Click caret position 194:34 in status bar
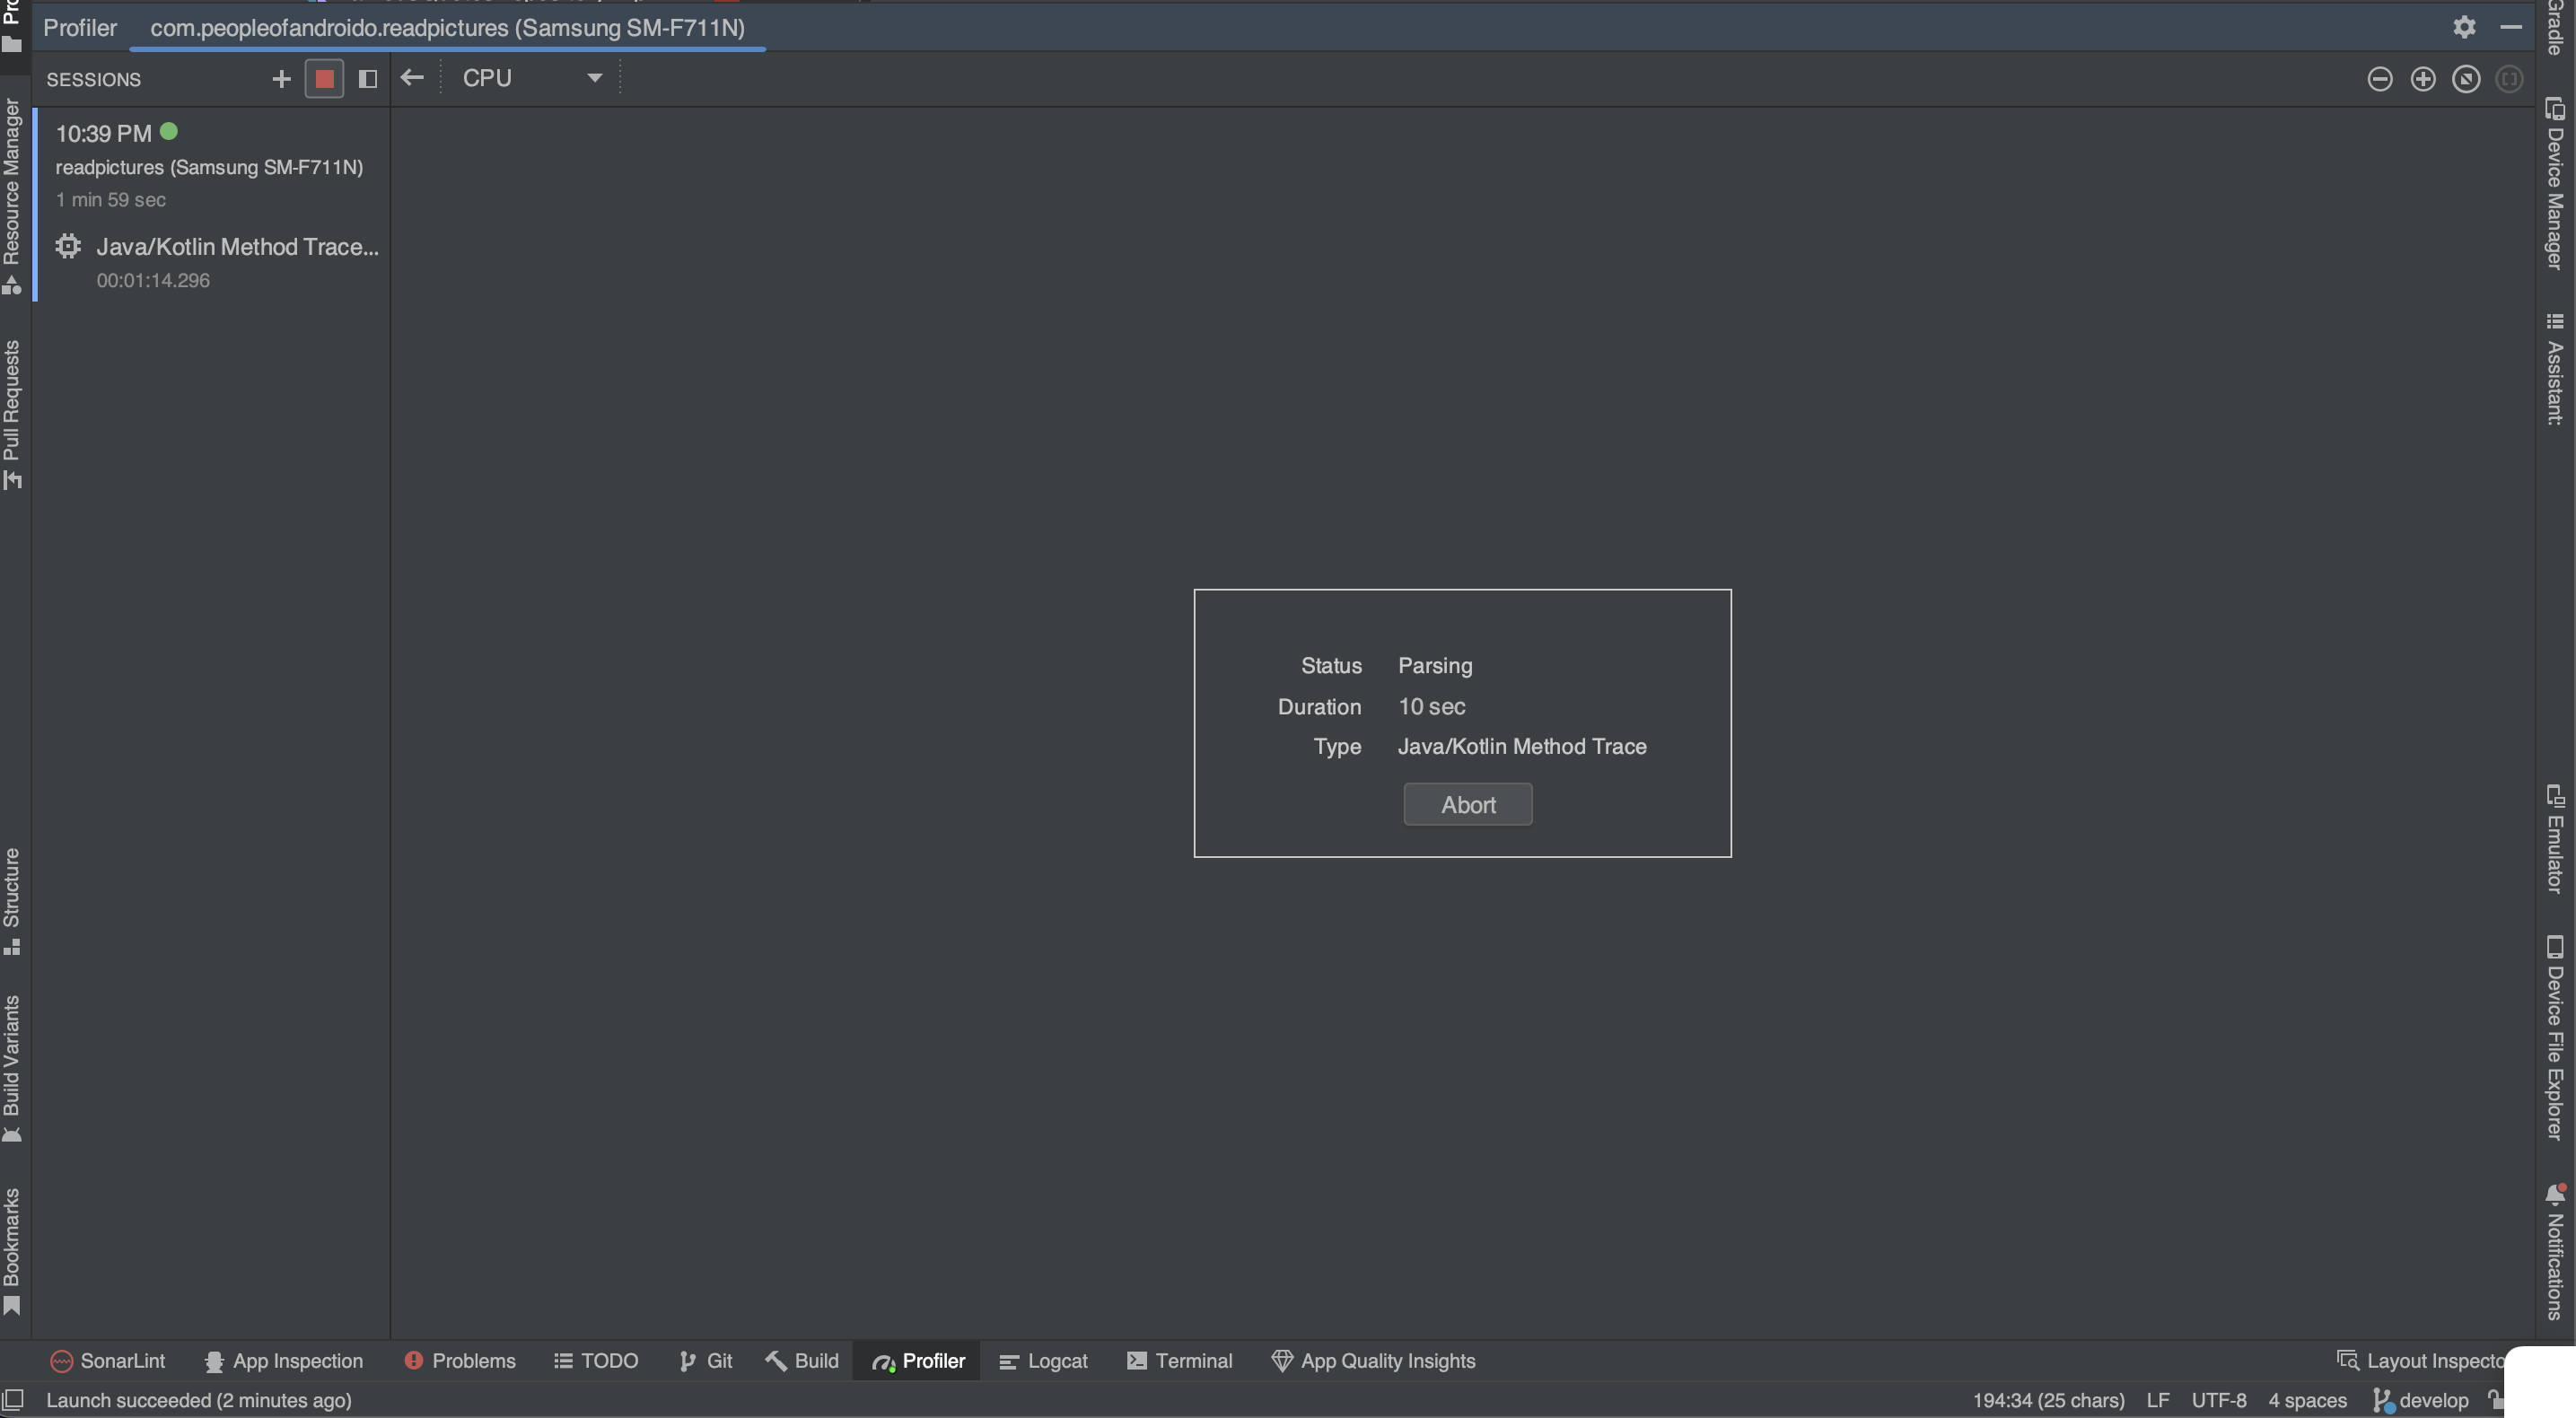This screenshot has height=1418, width=2576. (2048, 1401)
